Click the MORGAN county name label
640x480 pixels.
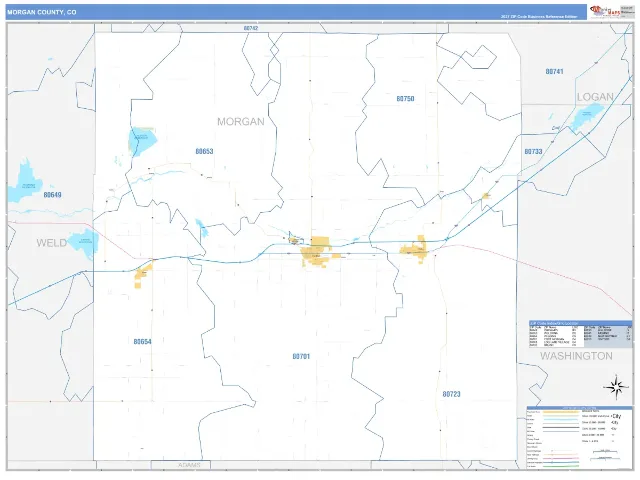pyautogui.click(x=241, y=122)
